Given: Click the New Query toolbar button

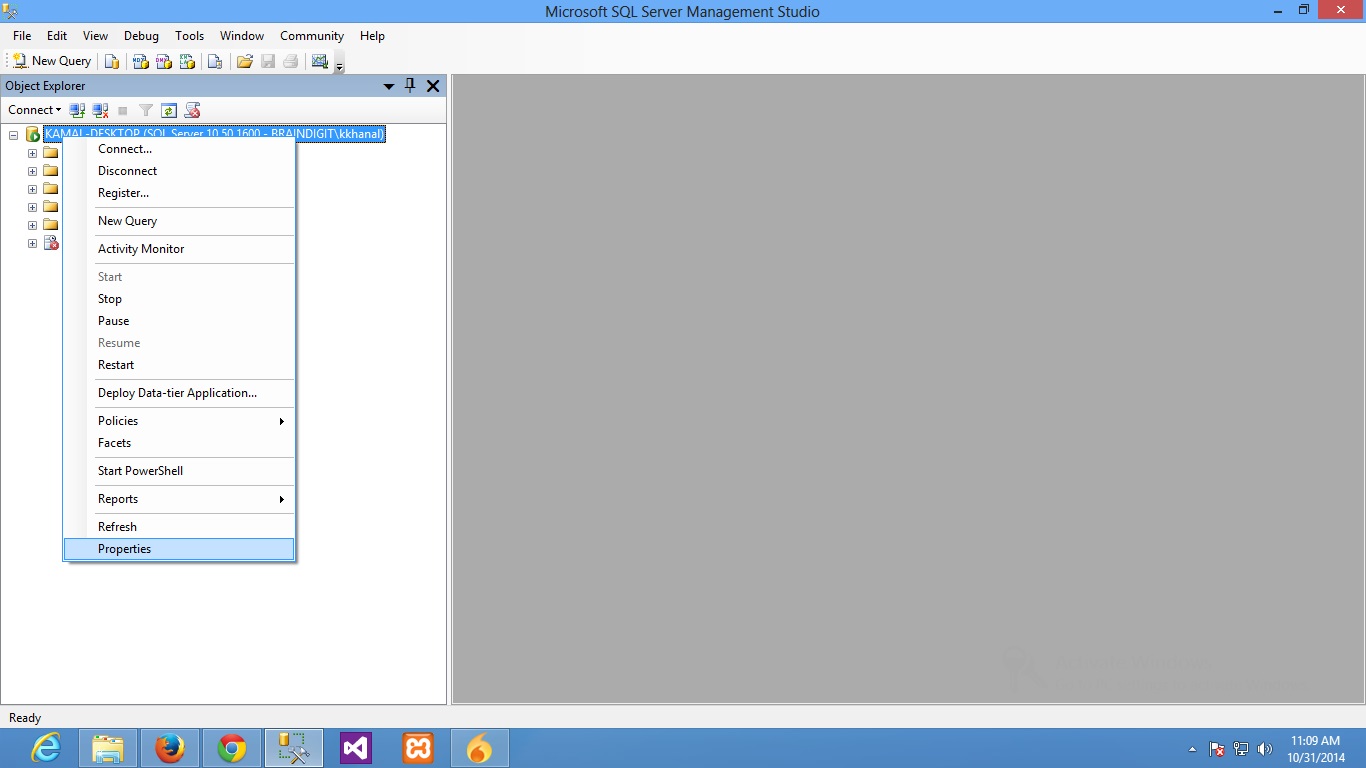Looking at the screenshot, I should [x=52, y=61].
